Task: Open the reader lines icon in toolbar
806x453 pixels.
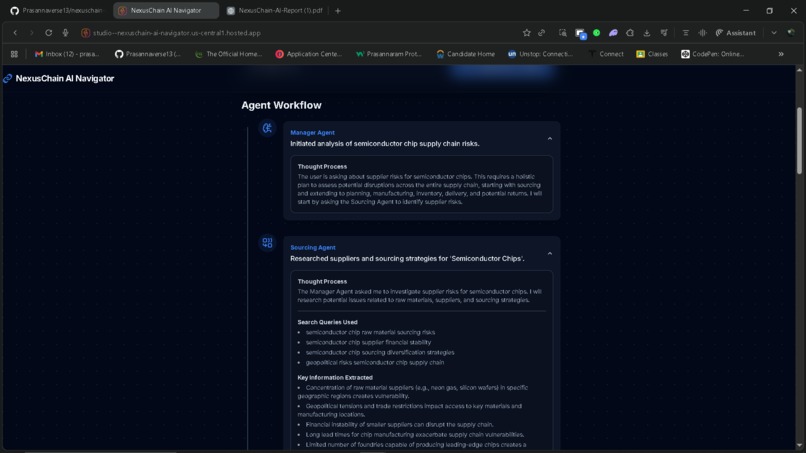Action: pos(686,33)
